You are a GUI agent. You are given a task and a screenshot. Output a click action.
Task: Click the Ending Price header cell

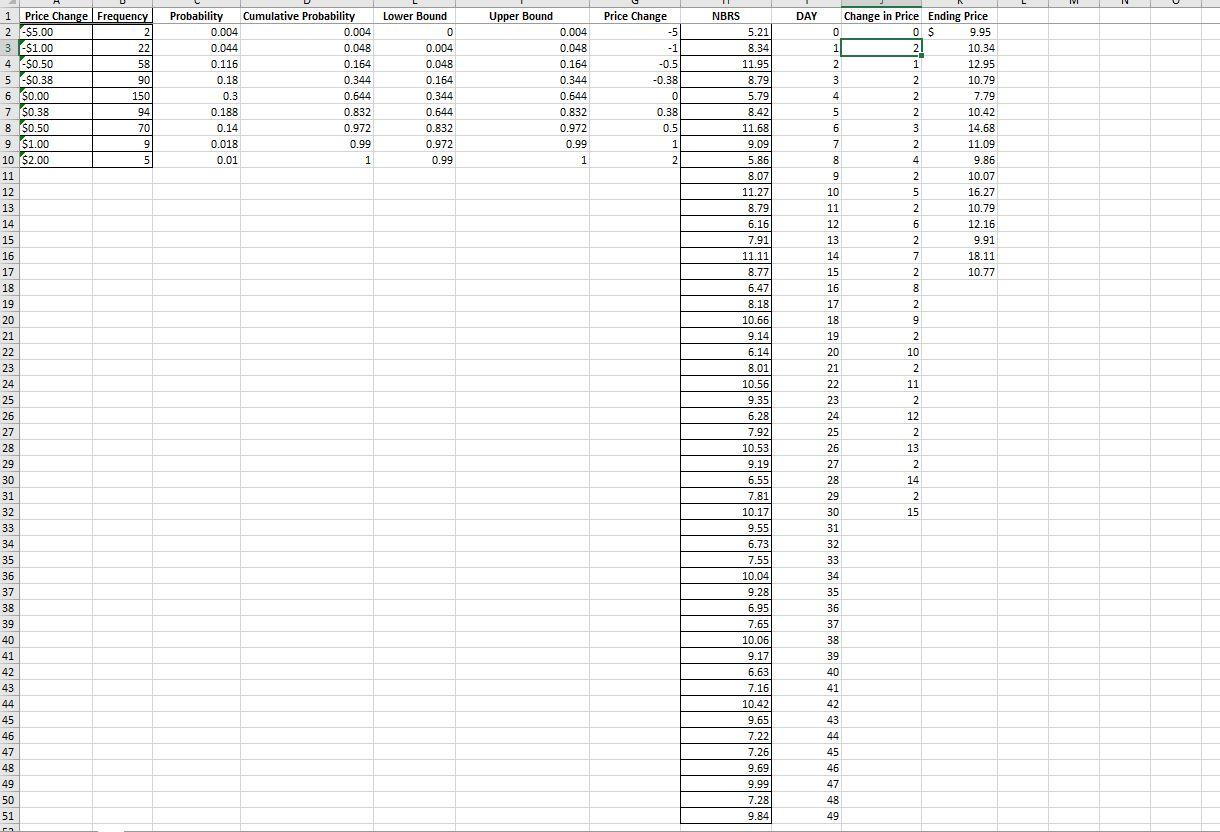pyautogui.click(x=956, y=16)
